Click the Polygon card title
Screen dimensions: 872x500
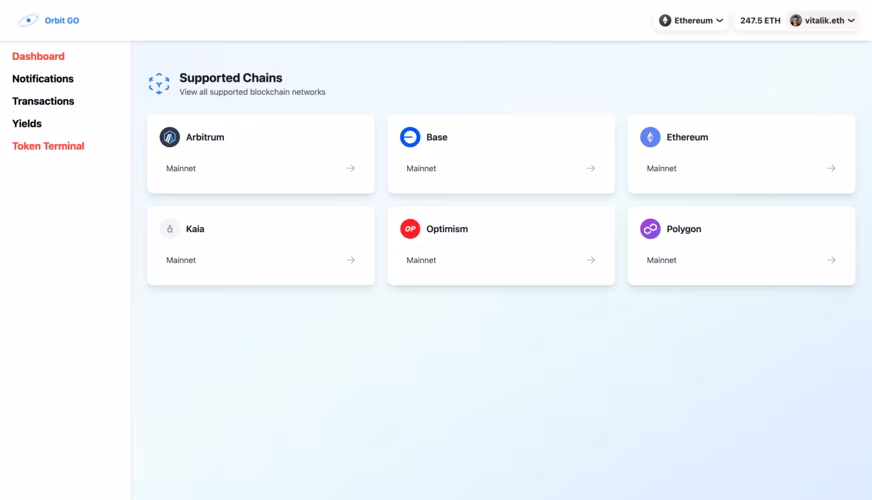[x=684, y=229]
